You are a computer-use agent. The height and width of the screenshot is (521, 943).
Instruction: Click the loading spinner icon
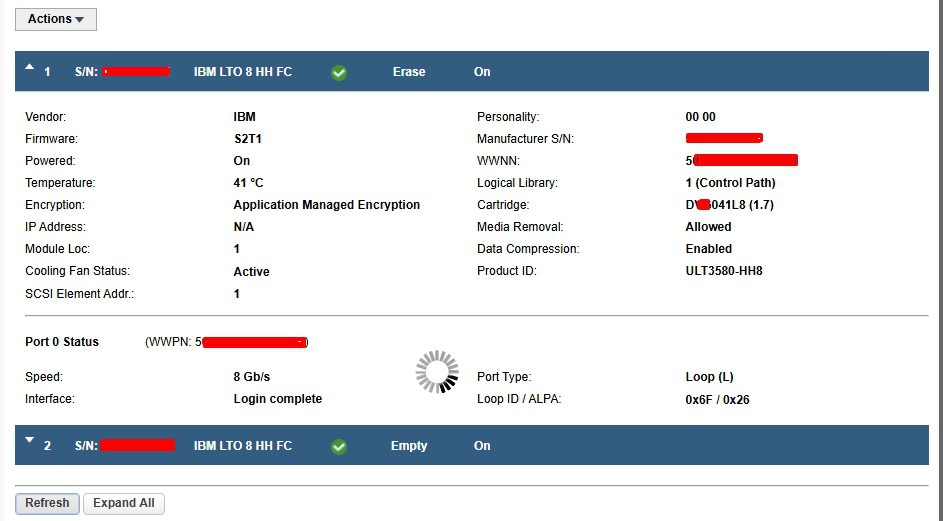pos(437,372)
